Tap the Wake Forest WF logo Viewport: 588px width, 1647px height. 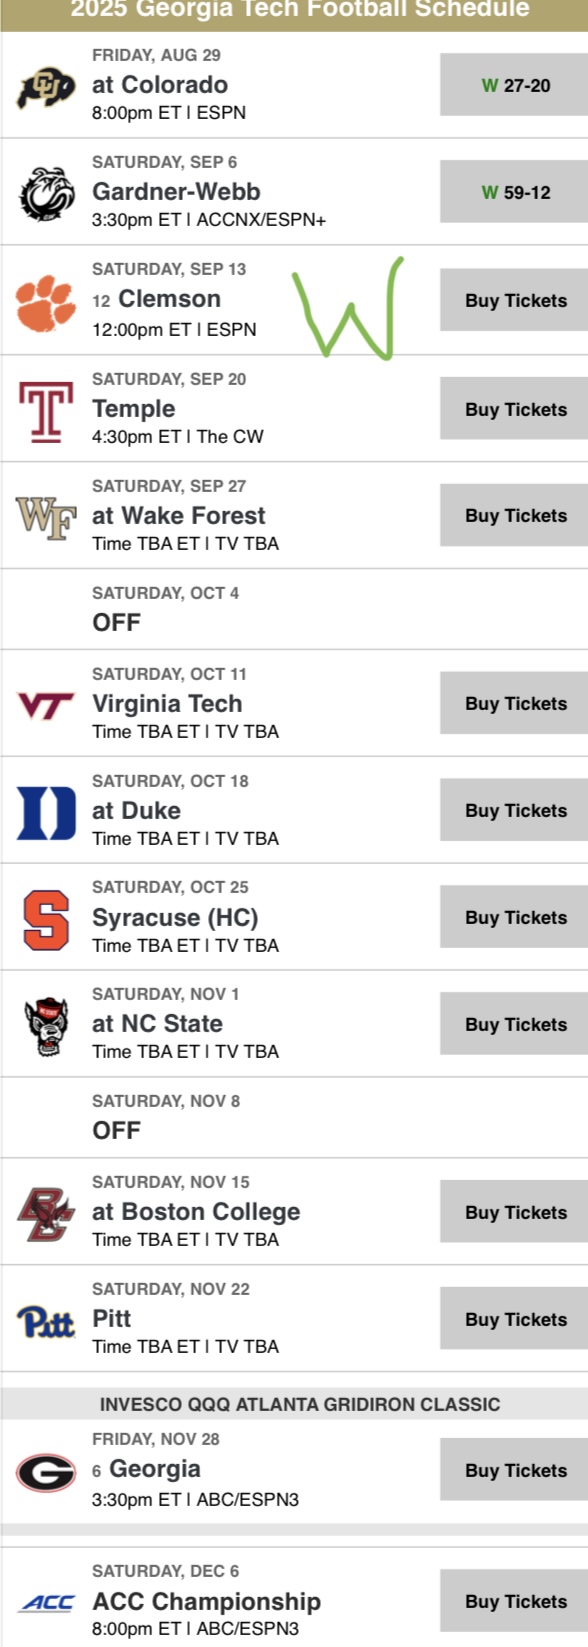point(46,517)
